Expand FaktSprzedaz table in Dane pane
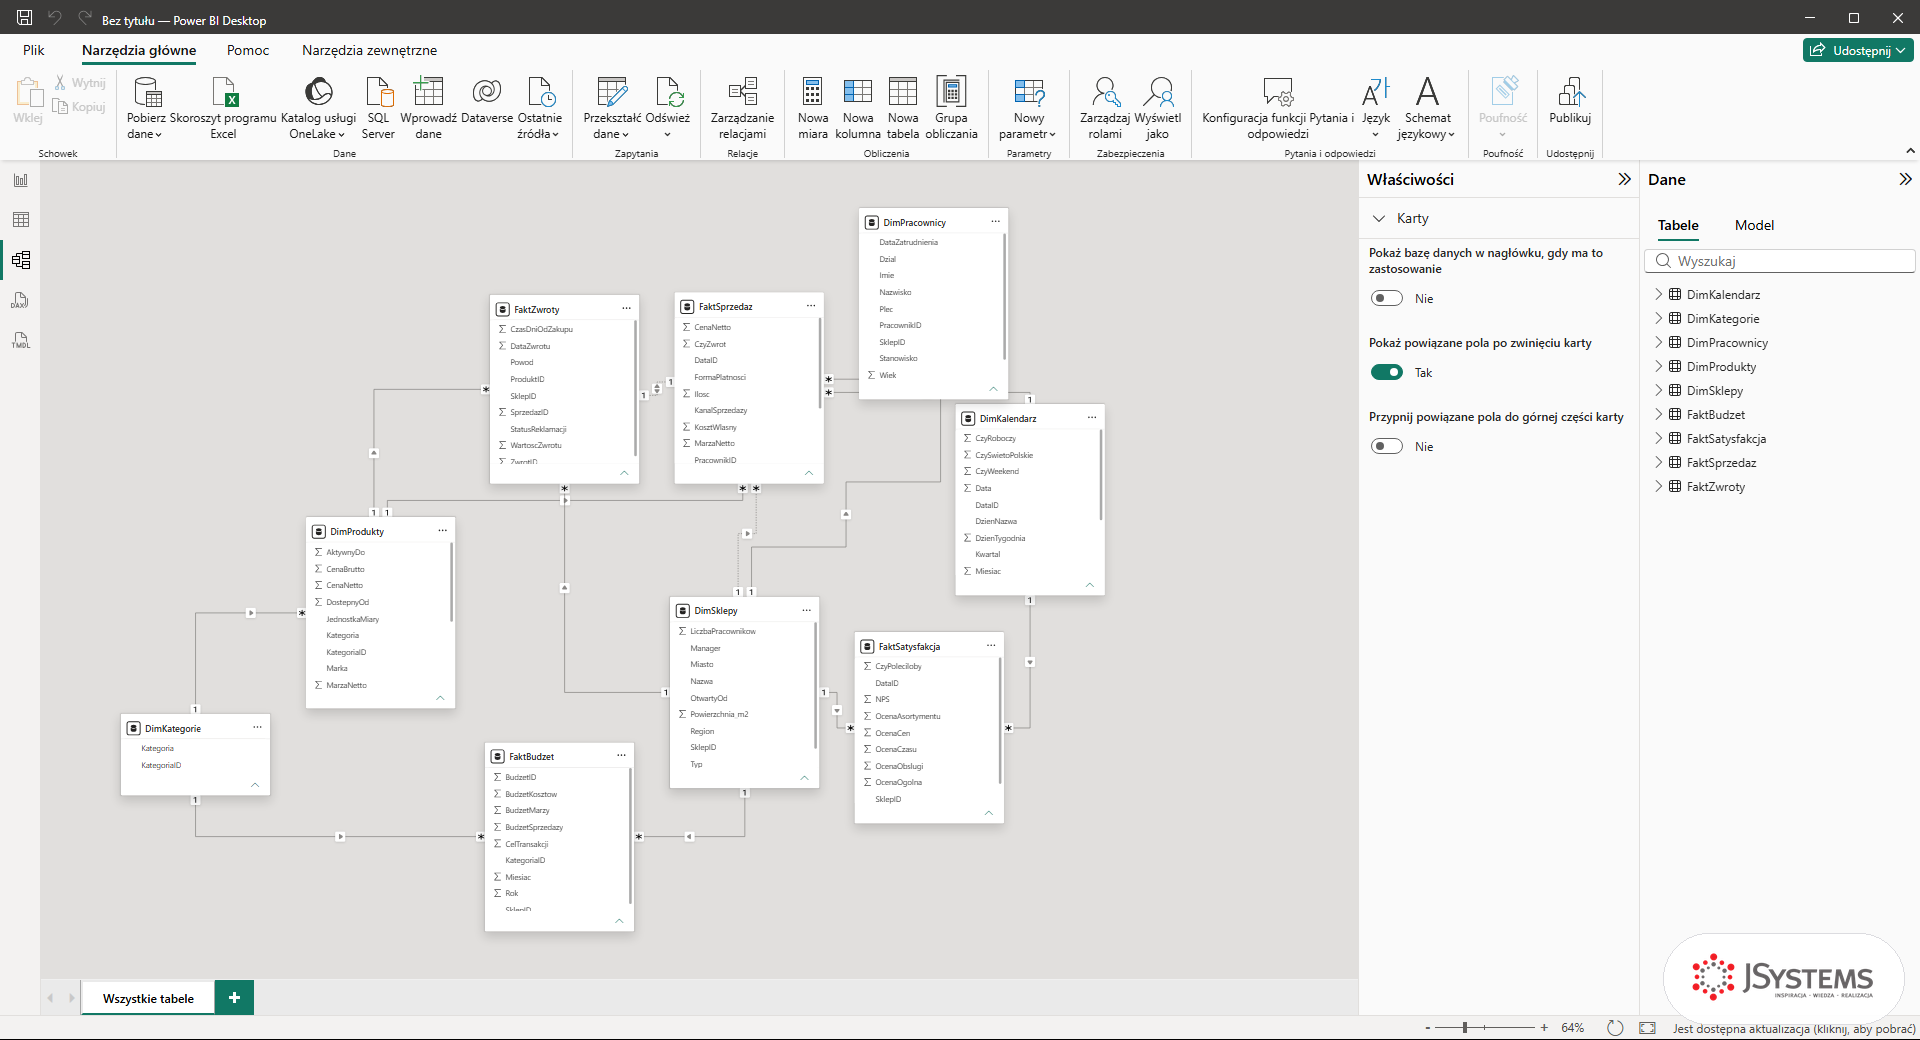The width and height of the screenshot is (1920, 1040). pos(1659,462)
